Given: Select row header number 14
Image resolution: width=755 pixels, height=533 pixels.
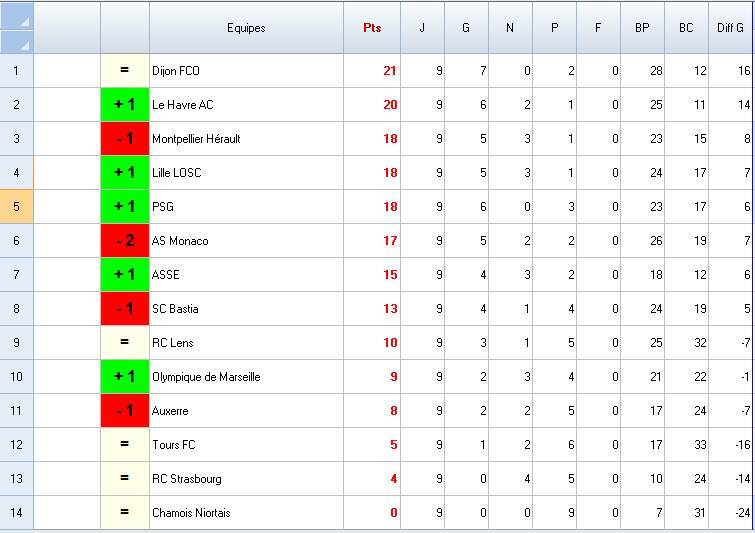Looking at the screenshot, I should (16, 513).
